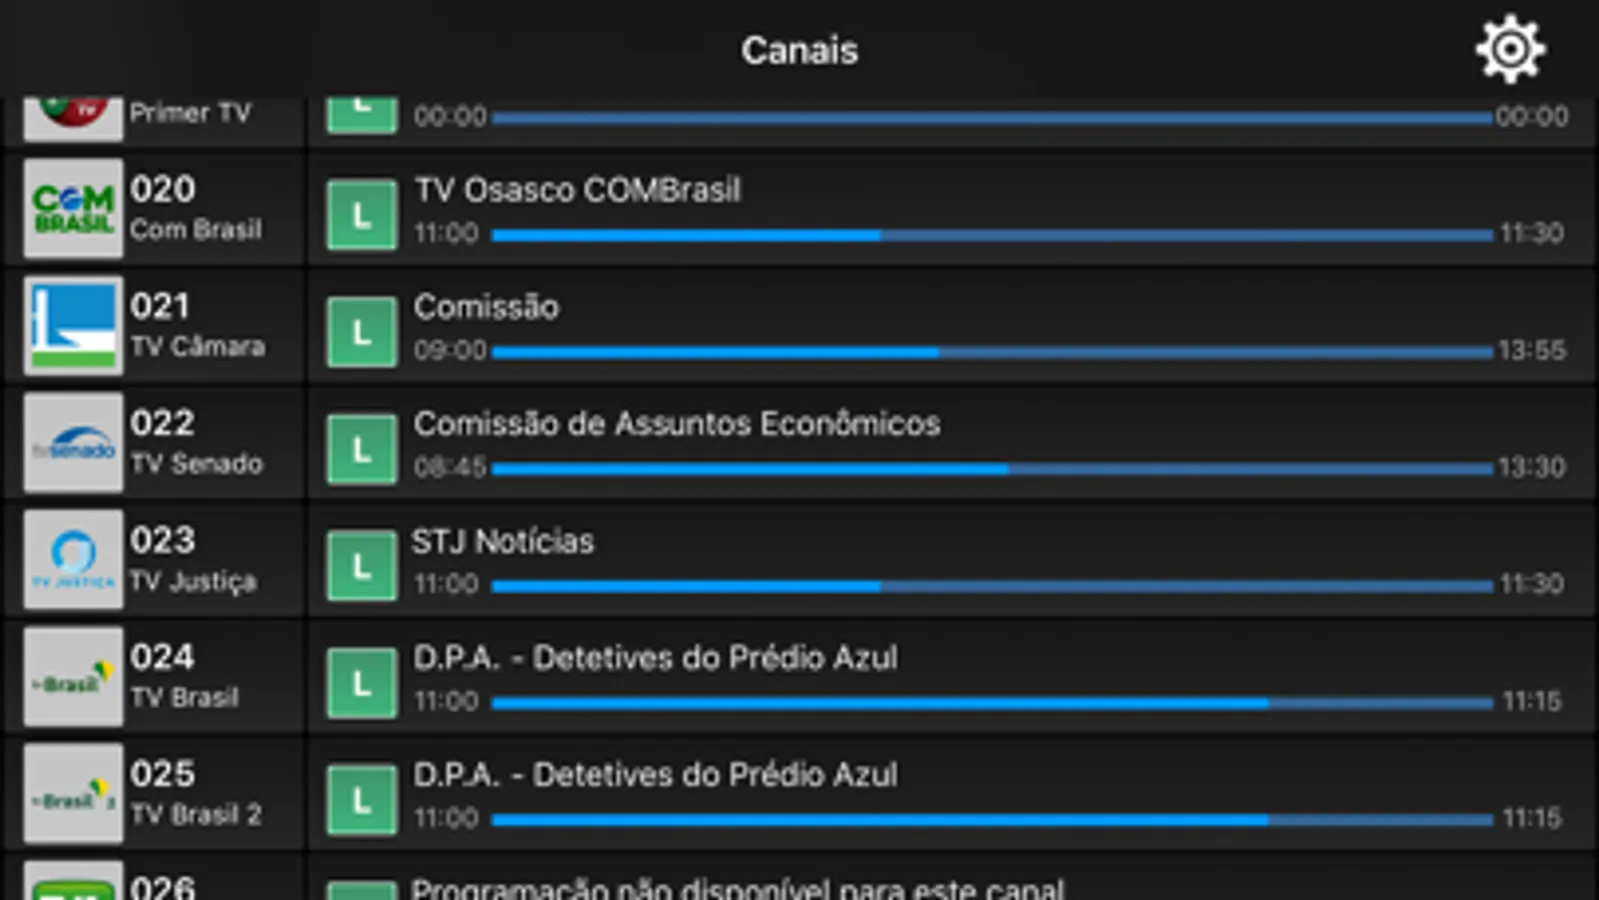Screen dimensions: 1599x900
Task: Open the TV Justiça channel logo
Action: tap(72, 558)
